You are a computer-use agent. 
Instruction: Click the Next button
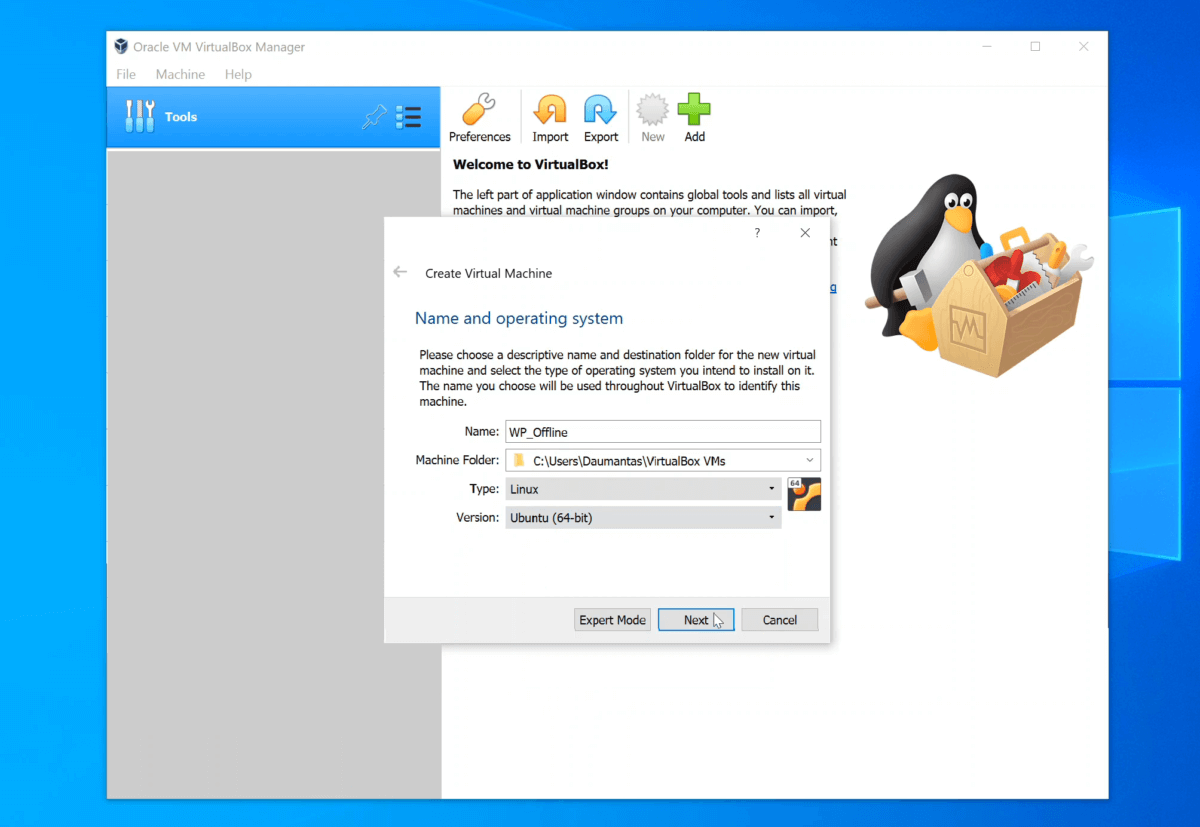click(696, 620)
